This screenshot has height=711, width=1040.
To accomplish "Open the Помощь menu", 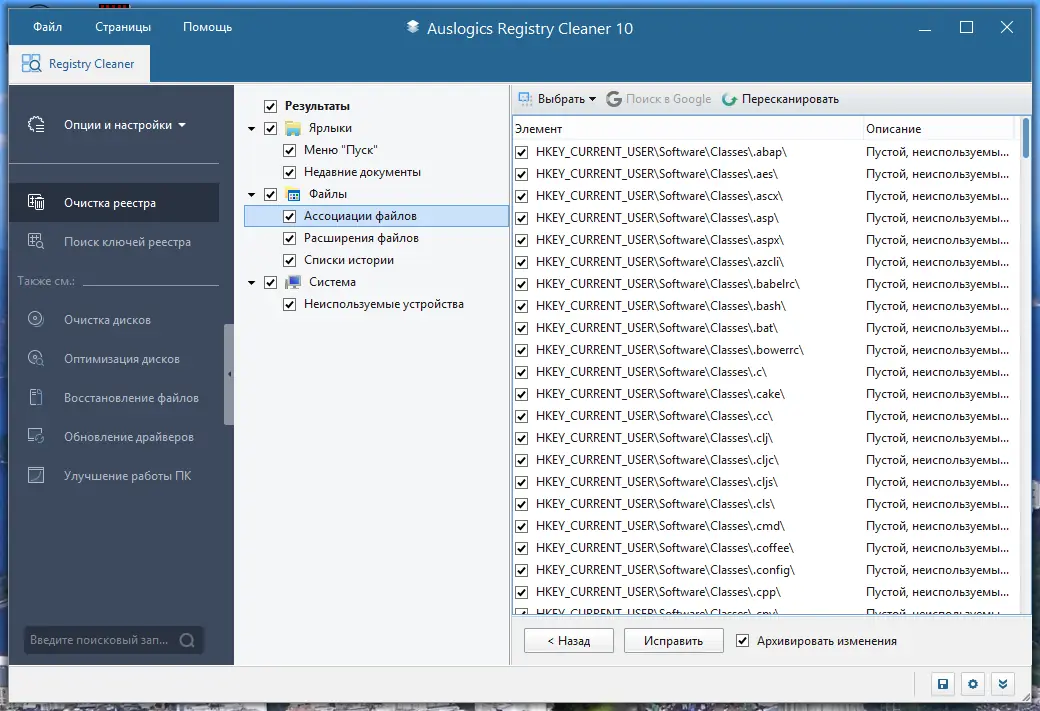I will click(x=208, y=27).
